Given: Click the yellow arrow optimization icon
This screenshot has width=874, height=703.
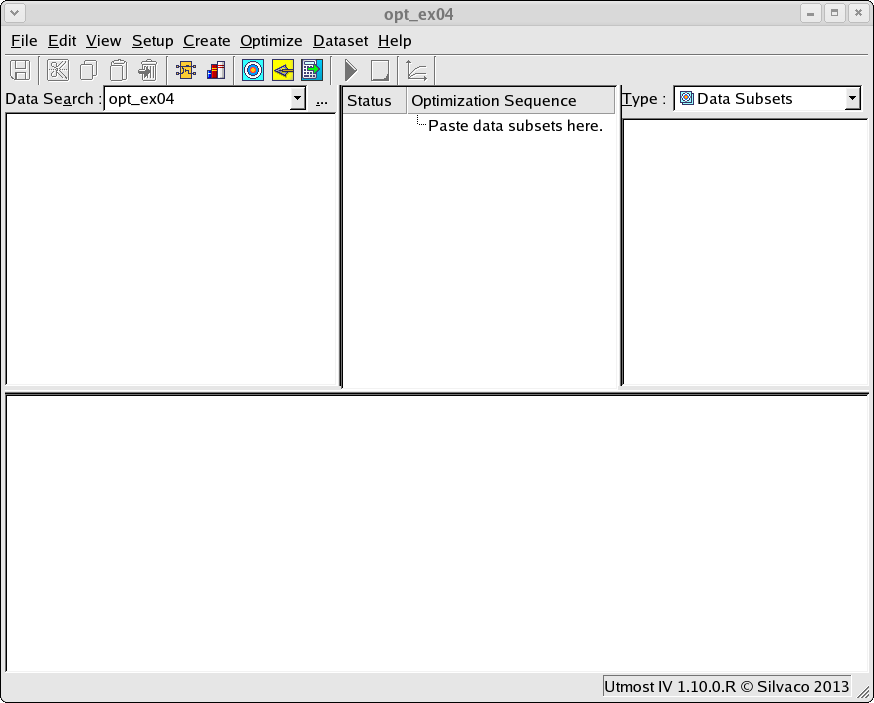Looking at the screenshot, I should point(283,71).
